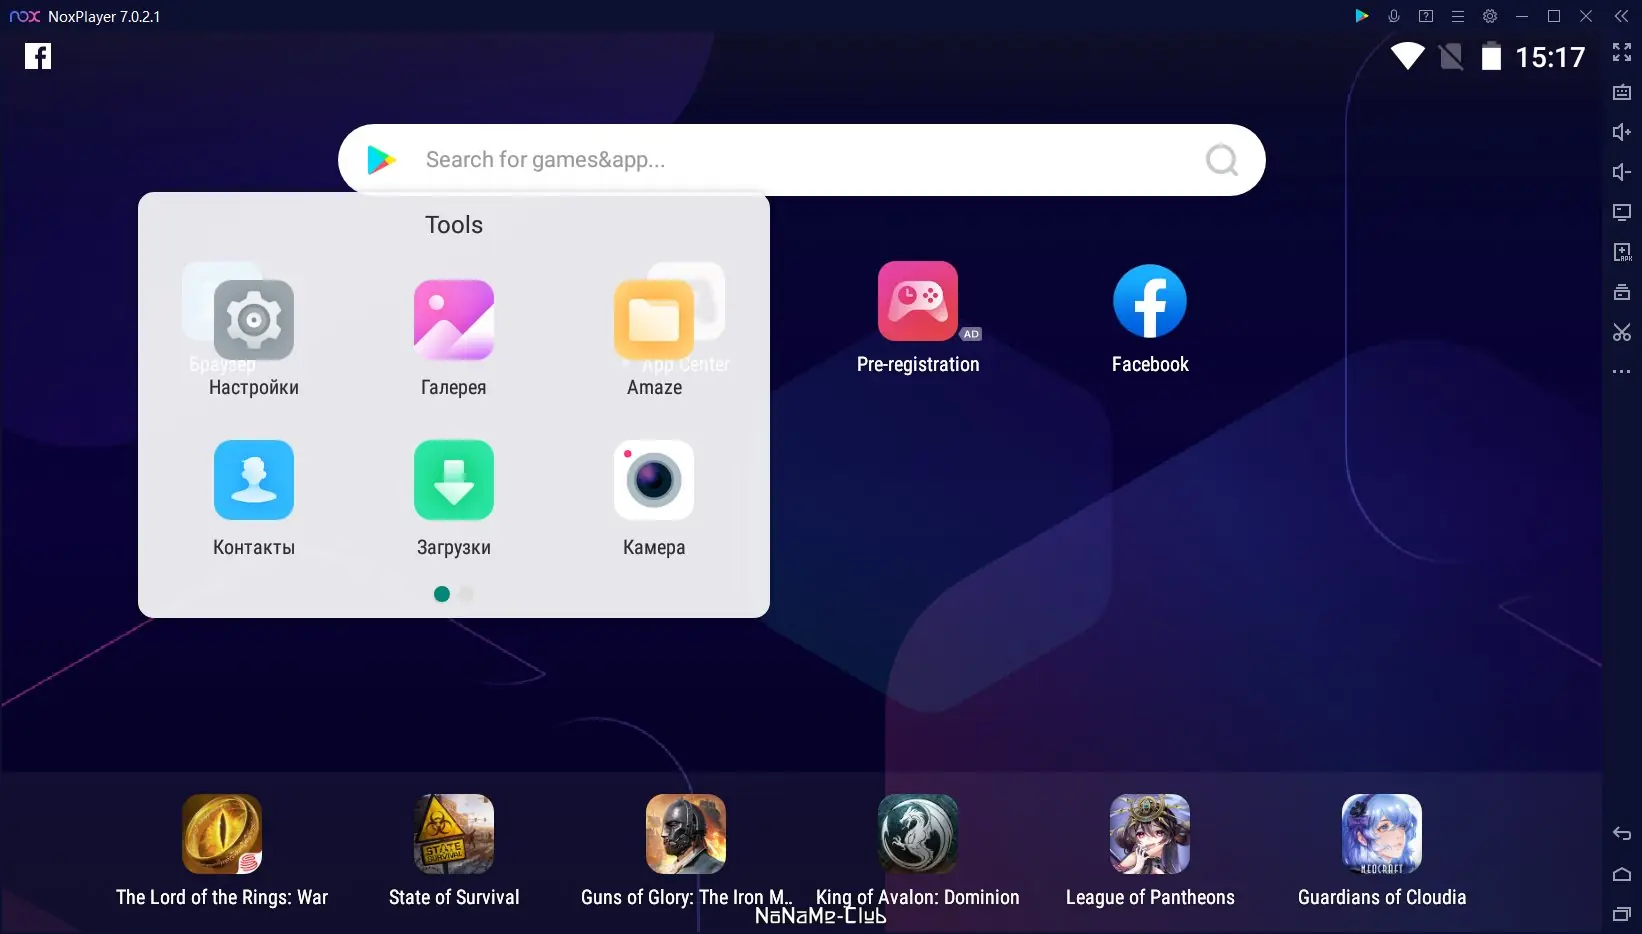Launch Камера (Camera) from the Tools folder
This screenshot has width=1642, height=934.
tap(654, 499)
